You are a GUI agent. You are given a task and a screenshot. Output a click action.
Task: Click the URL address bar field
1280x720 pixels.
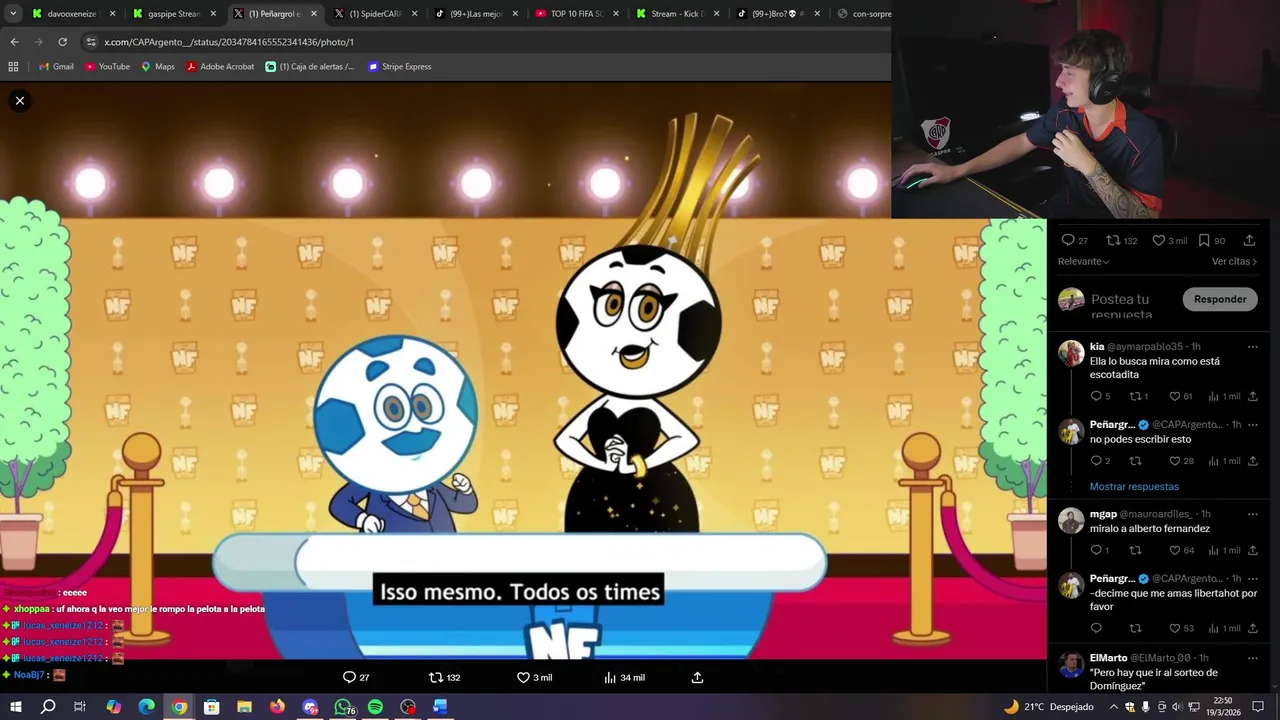coord(480,42)
